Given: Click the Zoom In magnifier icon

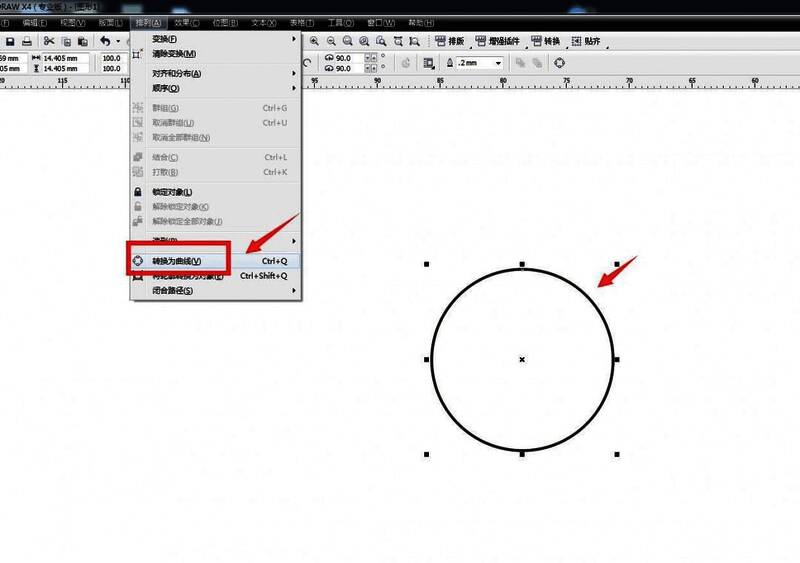Looking at the screenshot, I should point(314,41).
